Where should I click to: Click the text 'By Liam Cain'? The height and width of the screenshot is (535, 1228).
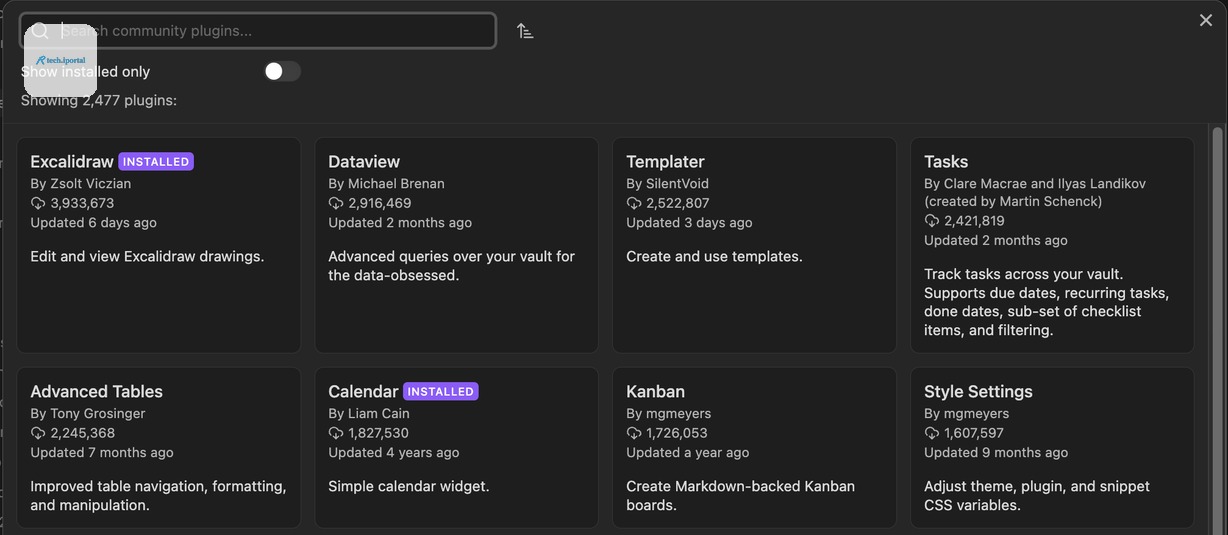pyautogui.click(x=369, y=414)
